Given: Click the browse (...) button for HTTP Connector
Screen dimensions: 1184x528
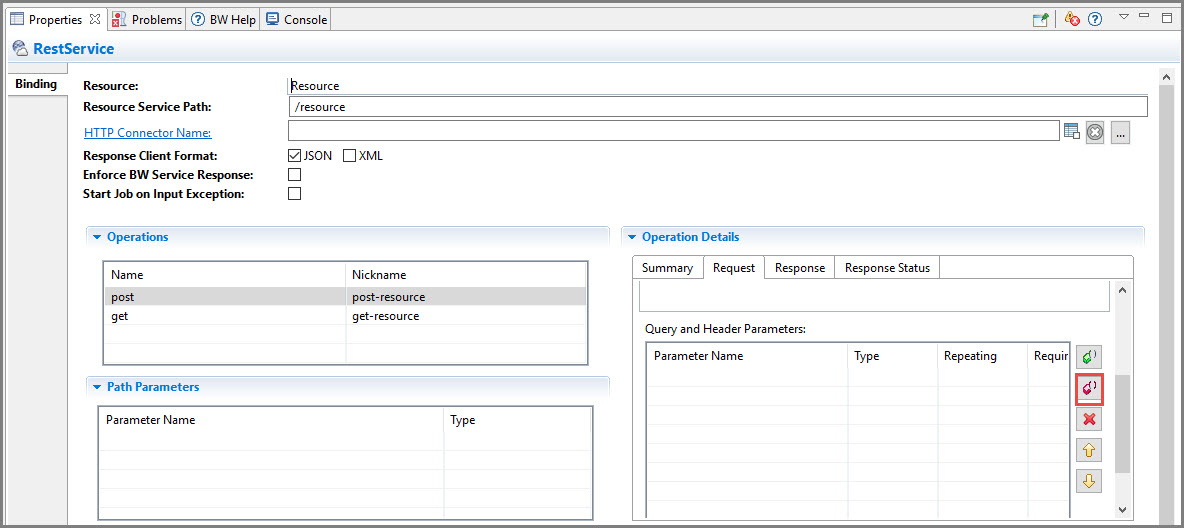Looking at the screenshot, I should 1121,133.
